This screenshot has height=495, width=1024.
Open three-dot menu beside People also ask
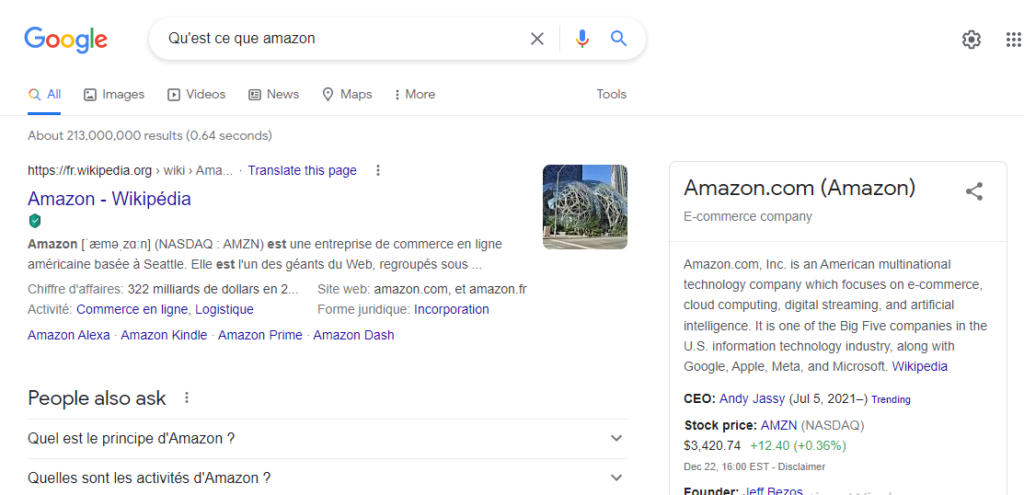187,398
